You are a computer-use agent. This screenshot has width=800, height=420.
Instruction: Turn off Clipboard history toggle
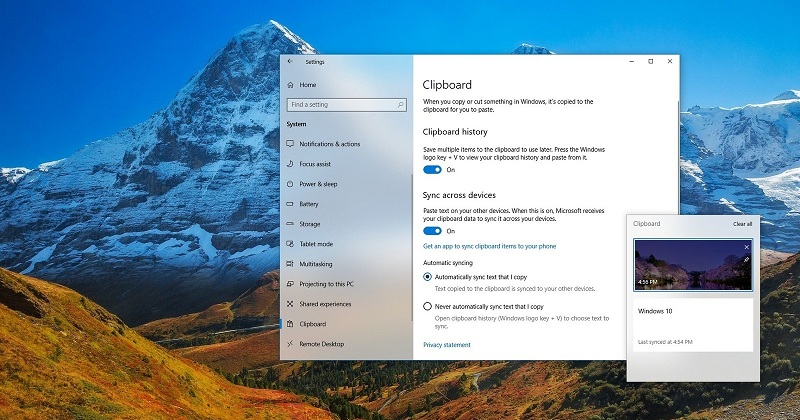tap(432, 170)
